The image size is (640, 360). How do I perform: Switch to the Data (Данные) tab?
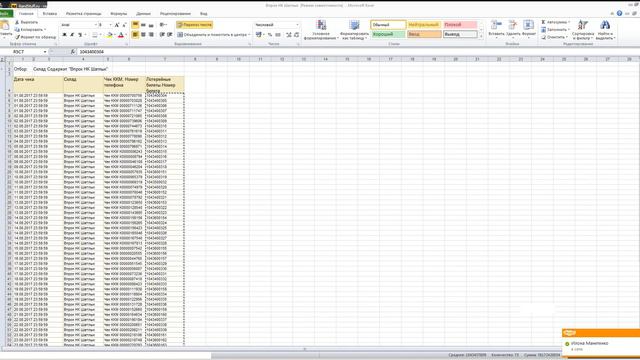(x=143, y=13)
